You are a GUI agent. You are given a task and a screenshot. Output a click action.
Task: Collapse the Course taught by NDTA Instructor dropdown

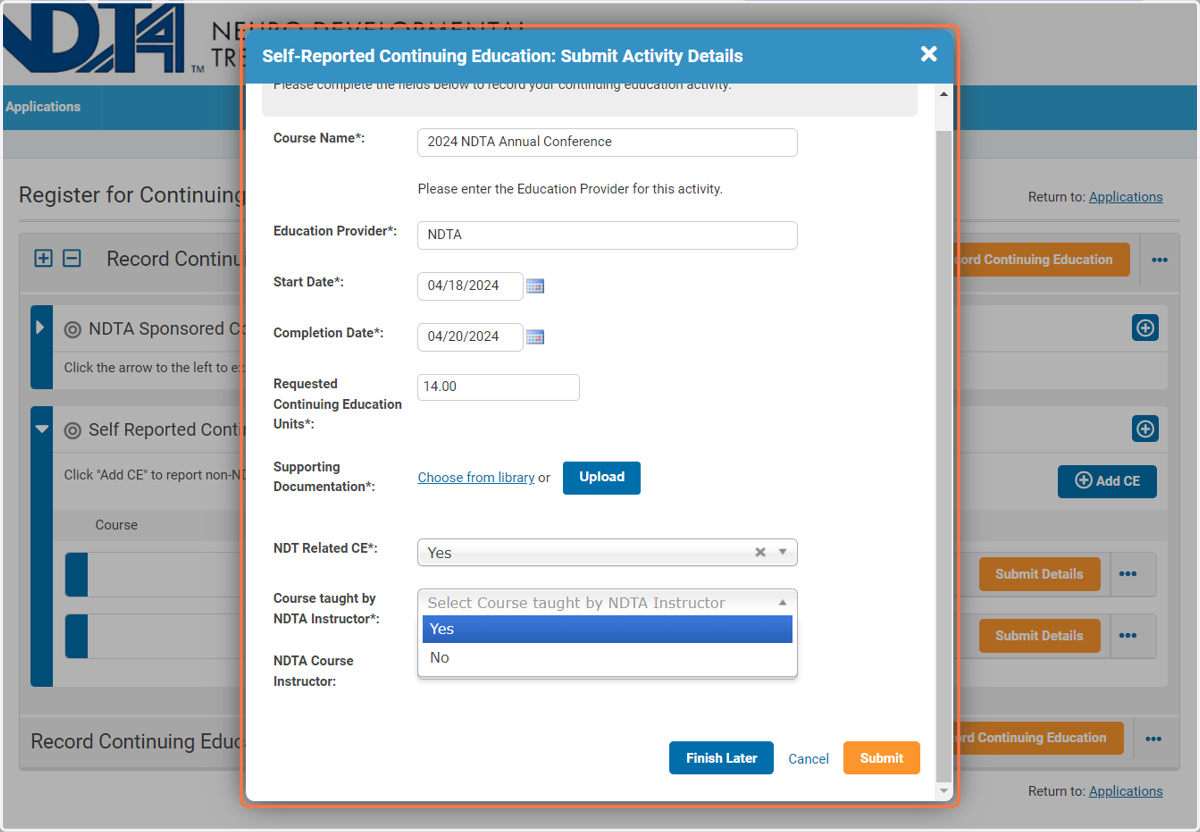tap(783, 602)
